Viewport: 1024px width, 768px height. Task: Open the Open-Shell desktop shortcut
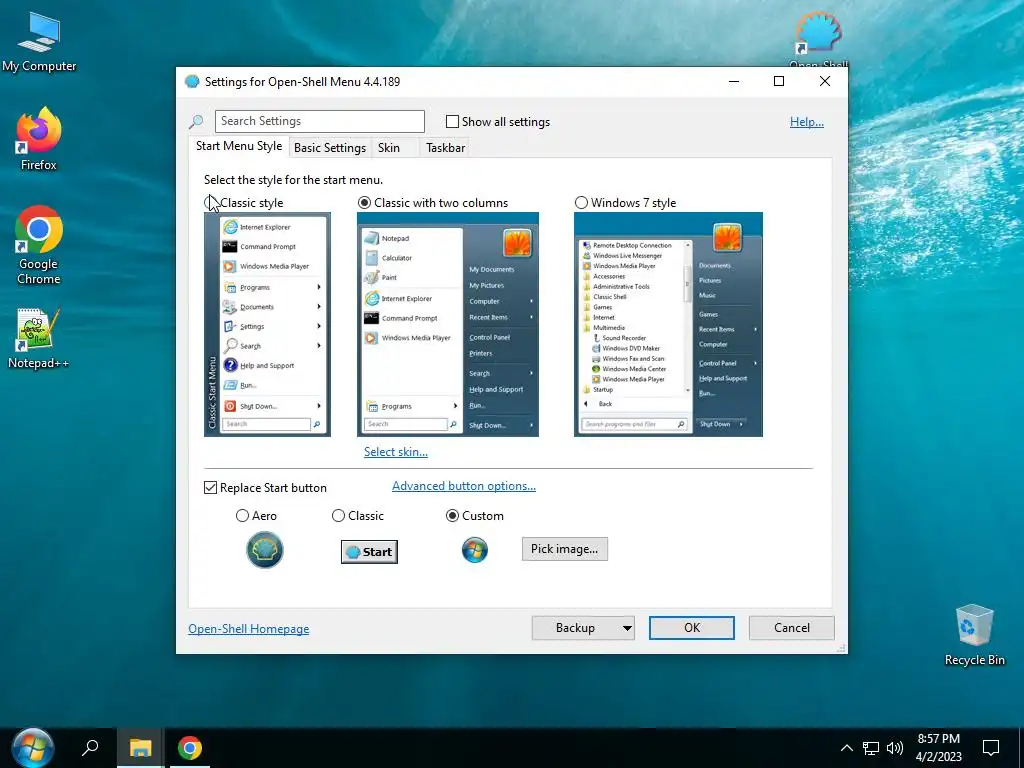click(818, 39)
